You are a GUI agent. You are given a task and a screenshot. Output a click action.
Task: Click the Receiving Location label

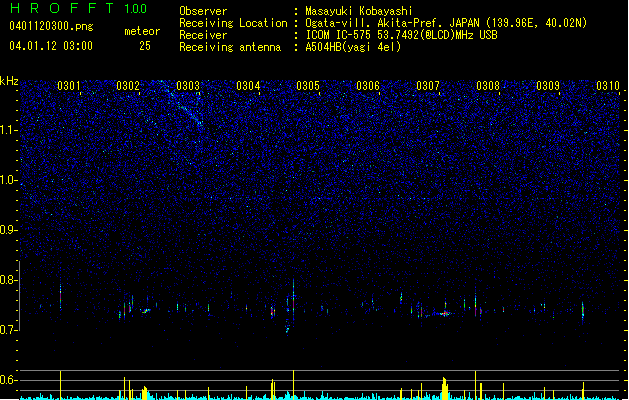point(233,23)
